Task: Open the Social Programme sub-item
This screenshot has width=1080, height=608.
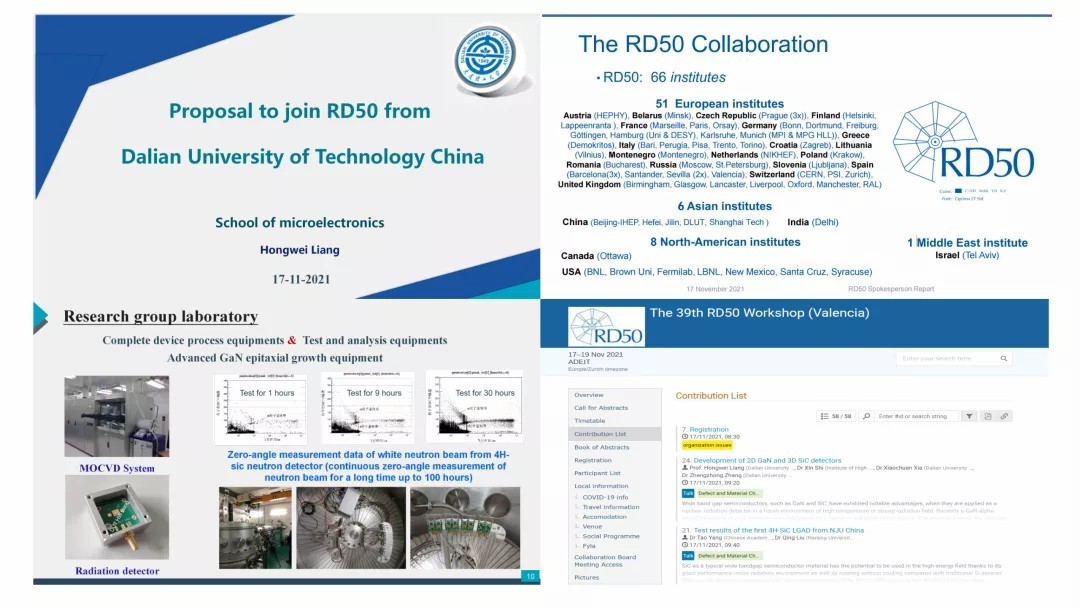Action: click(610, 536)
